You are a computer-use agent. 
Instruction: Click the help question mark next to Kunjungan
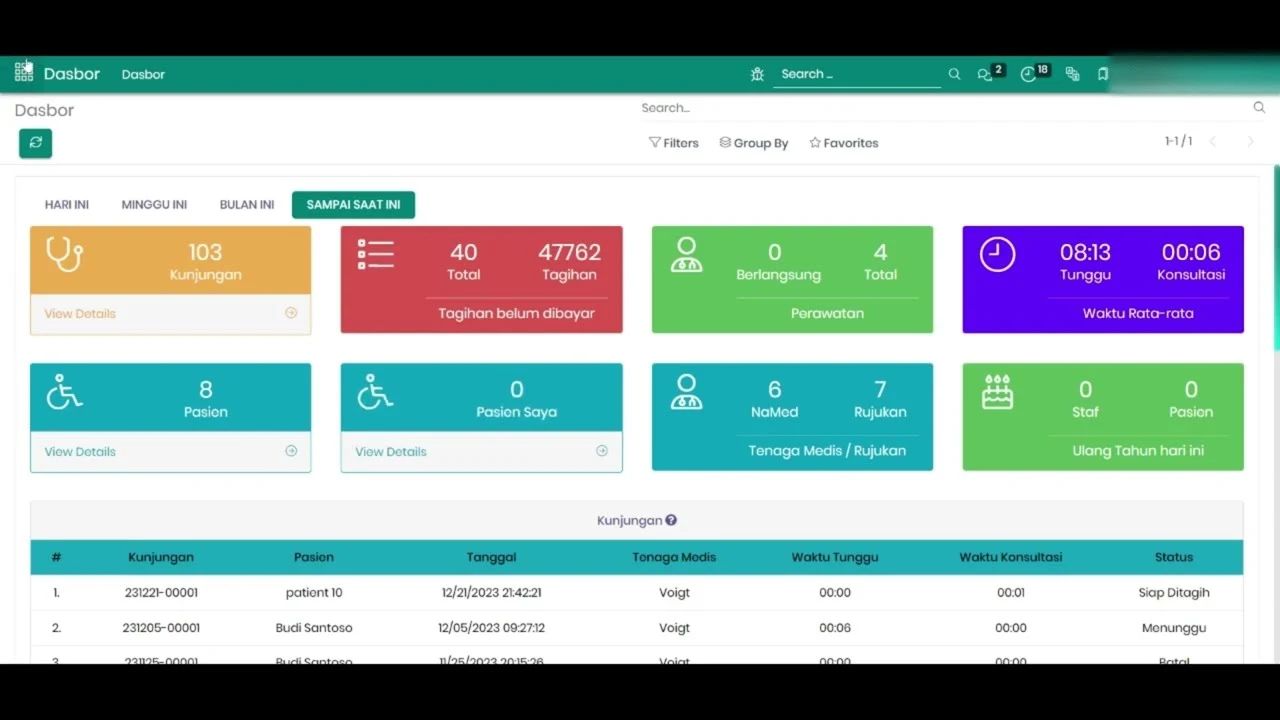click(x=671, y=519)
